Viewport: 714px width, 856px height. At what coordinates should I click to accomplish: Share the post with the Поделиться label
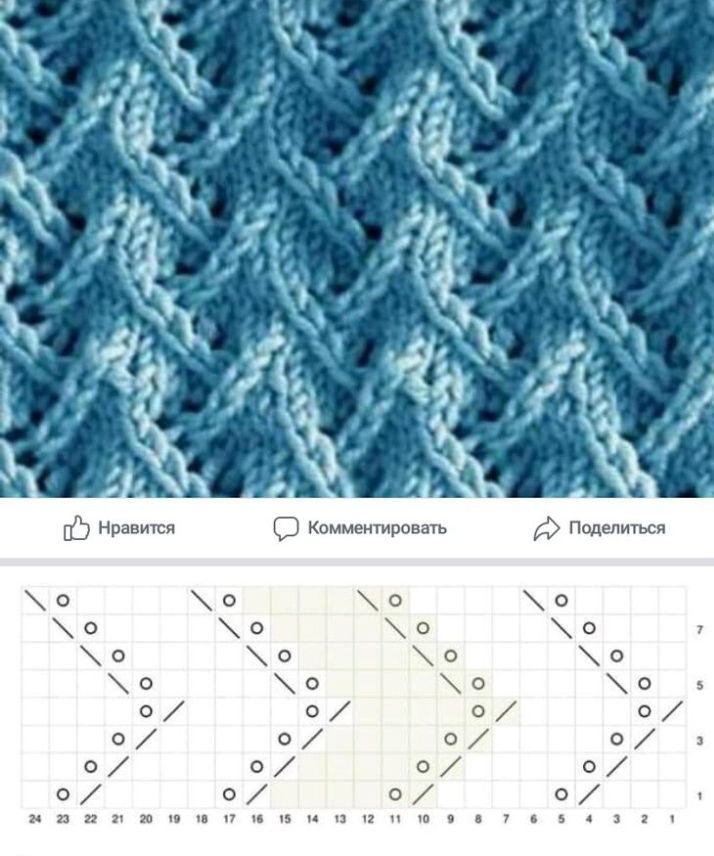tap(617, 528)
